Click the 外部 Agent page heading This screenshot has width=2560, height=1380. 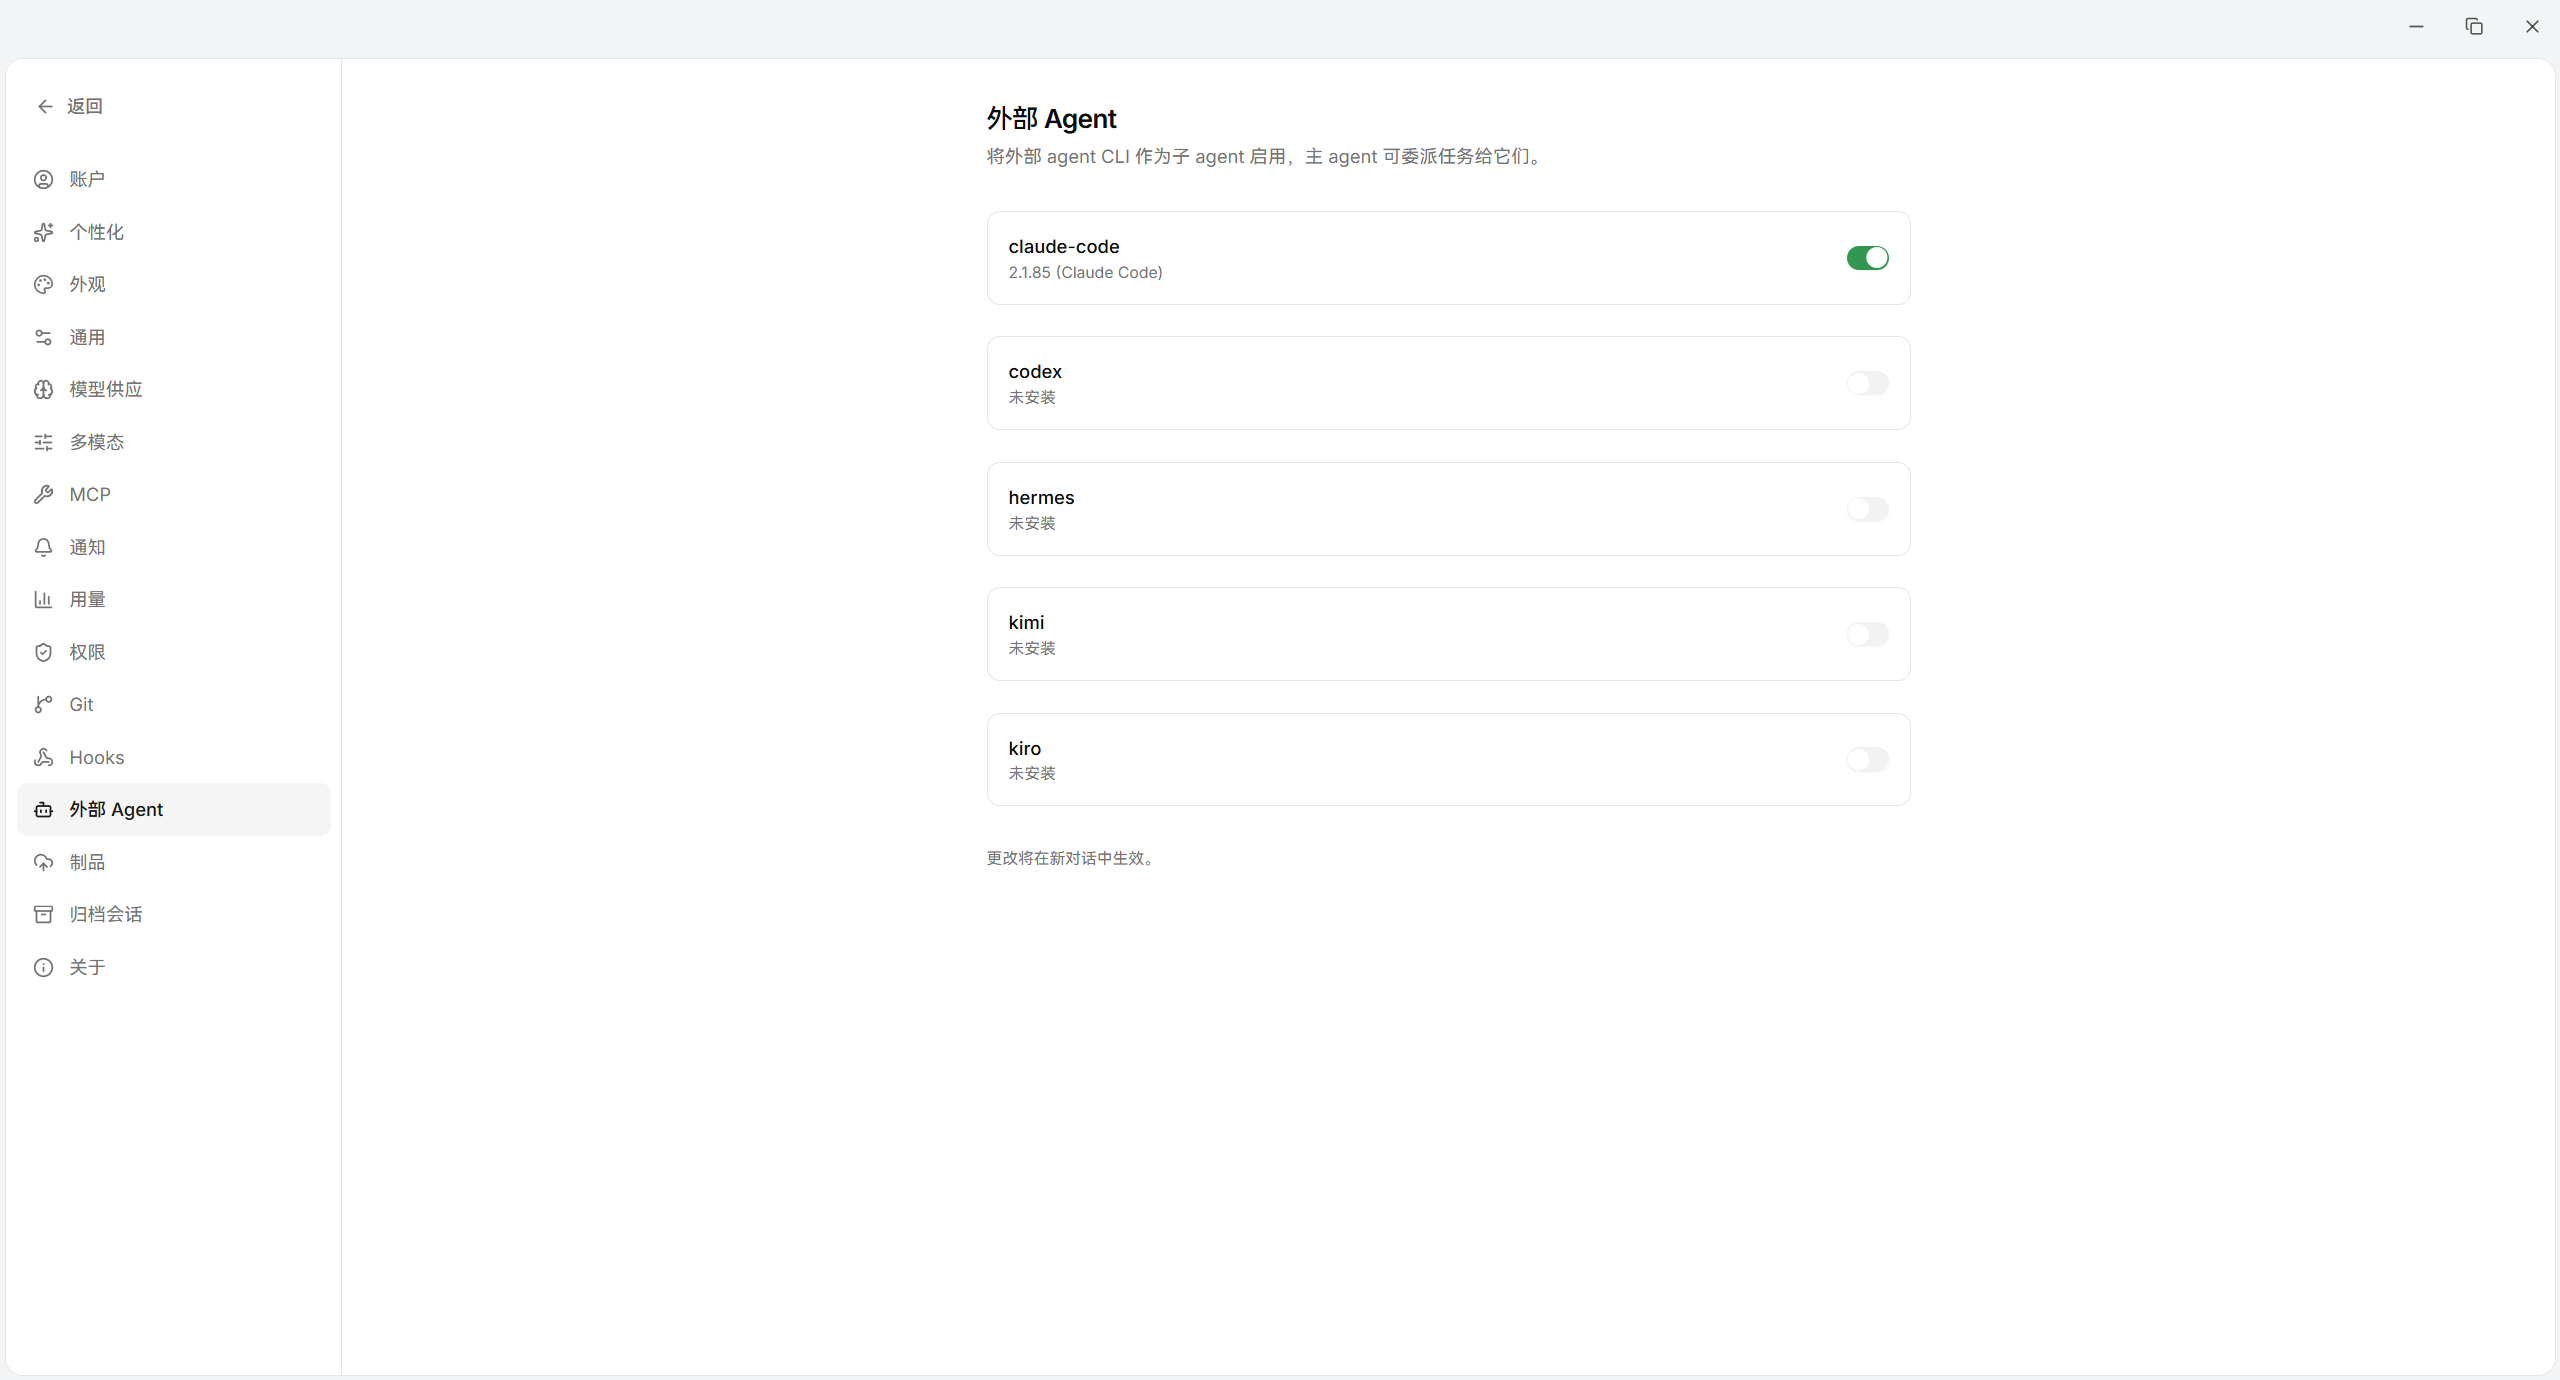click(x=1051, y=119)
